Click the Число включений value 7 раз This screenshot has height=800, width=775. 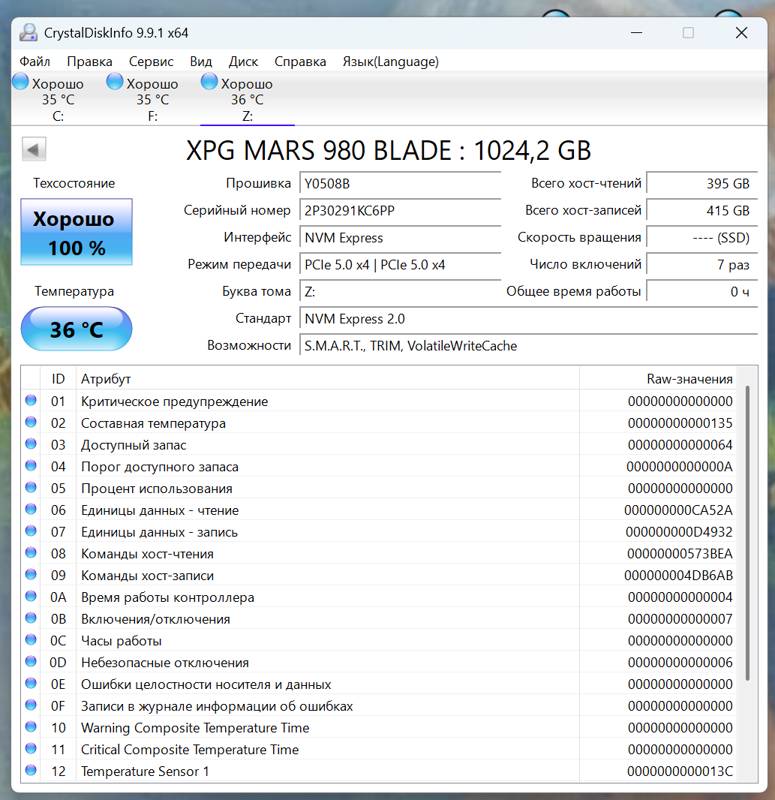point(702,265)
